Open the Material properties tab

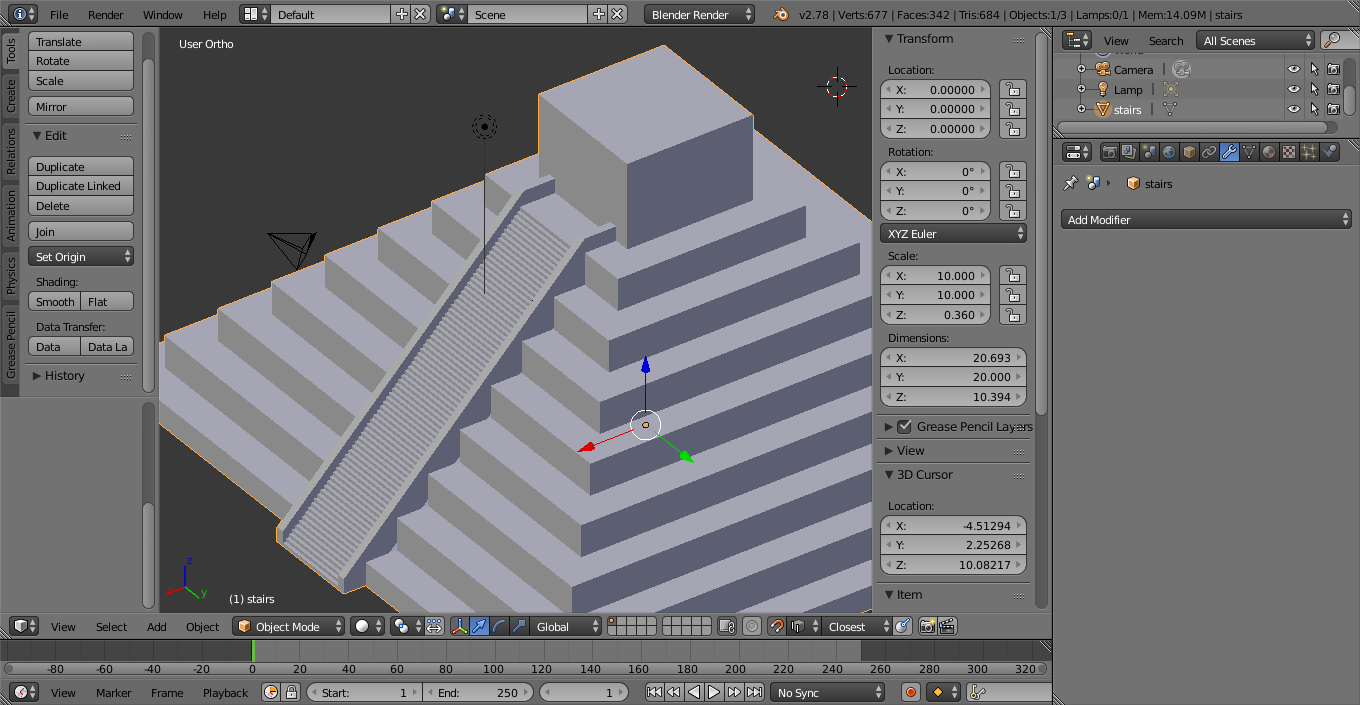tap(1269, 152)
